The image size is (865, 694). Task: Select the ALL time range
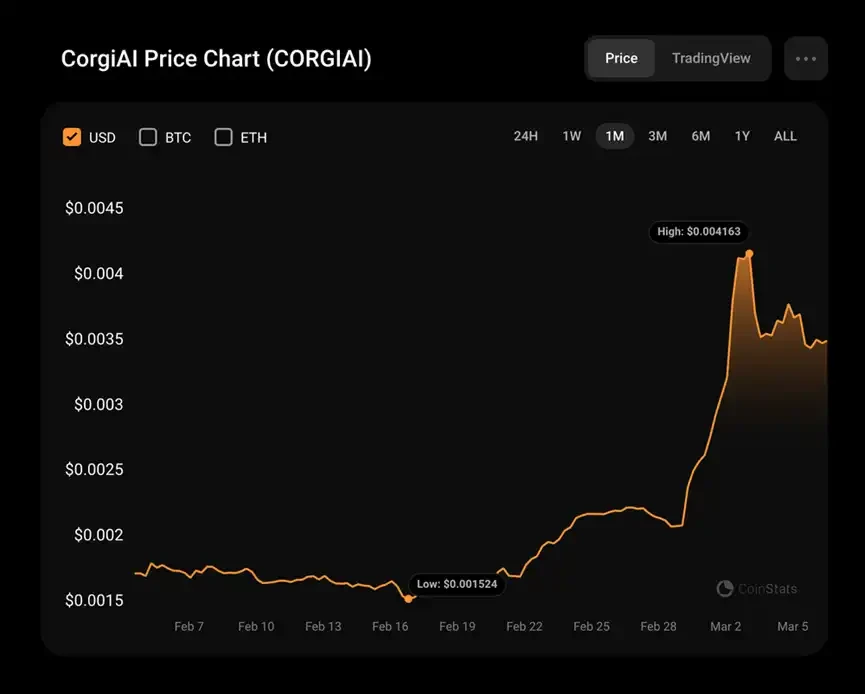click(785, 136)
